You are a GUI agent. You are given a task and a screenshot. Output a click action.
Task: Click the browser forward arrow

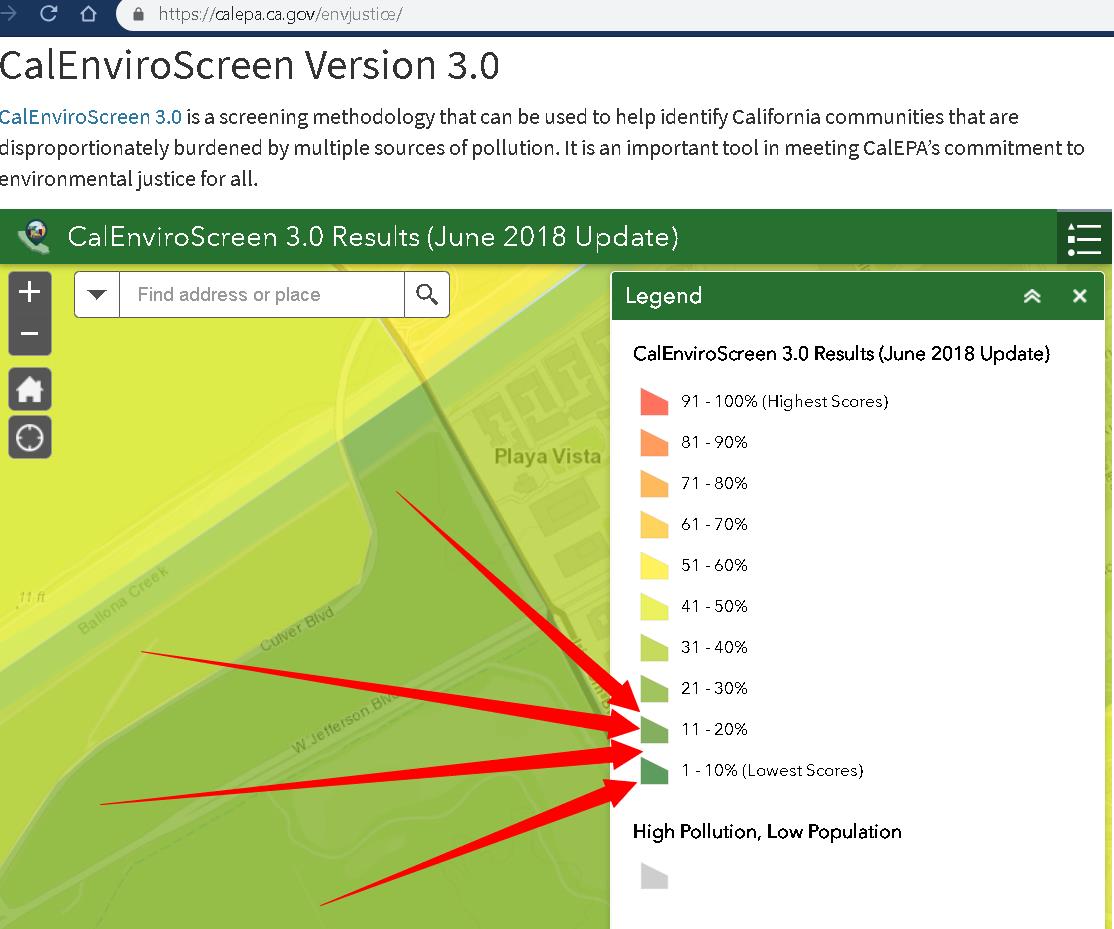[9, 13]
